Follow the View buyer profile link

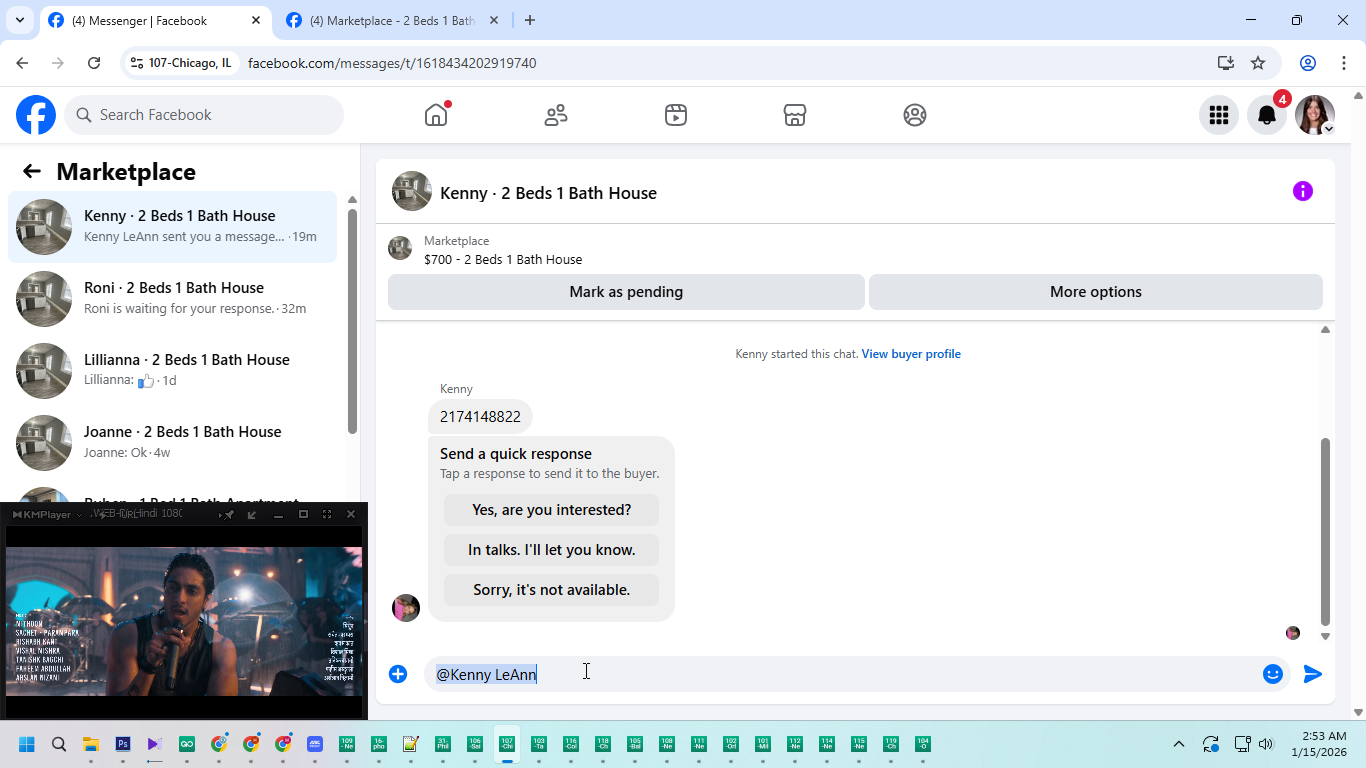911,354
